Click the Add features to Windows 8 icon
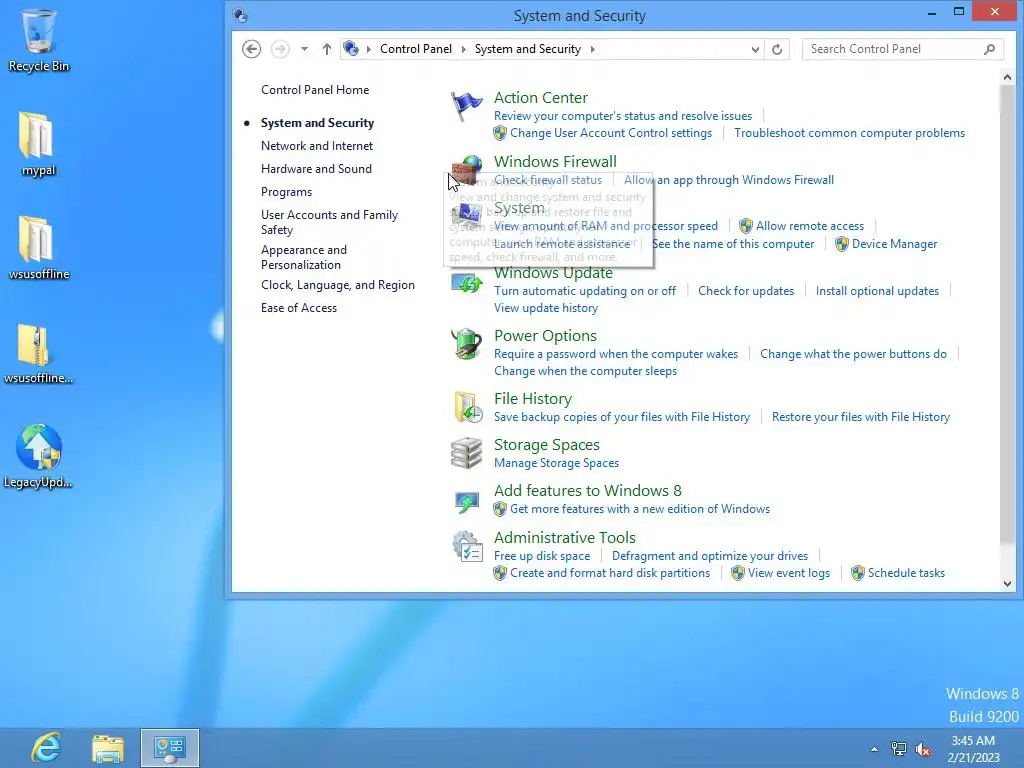Screen dimensions: 1024x768 pos(466,502)
